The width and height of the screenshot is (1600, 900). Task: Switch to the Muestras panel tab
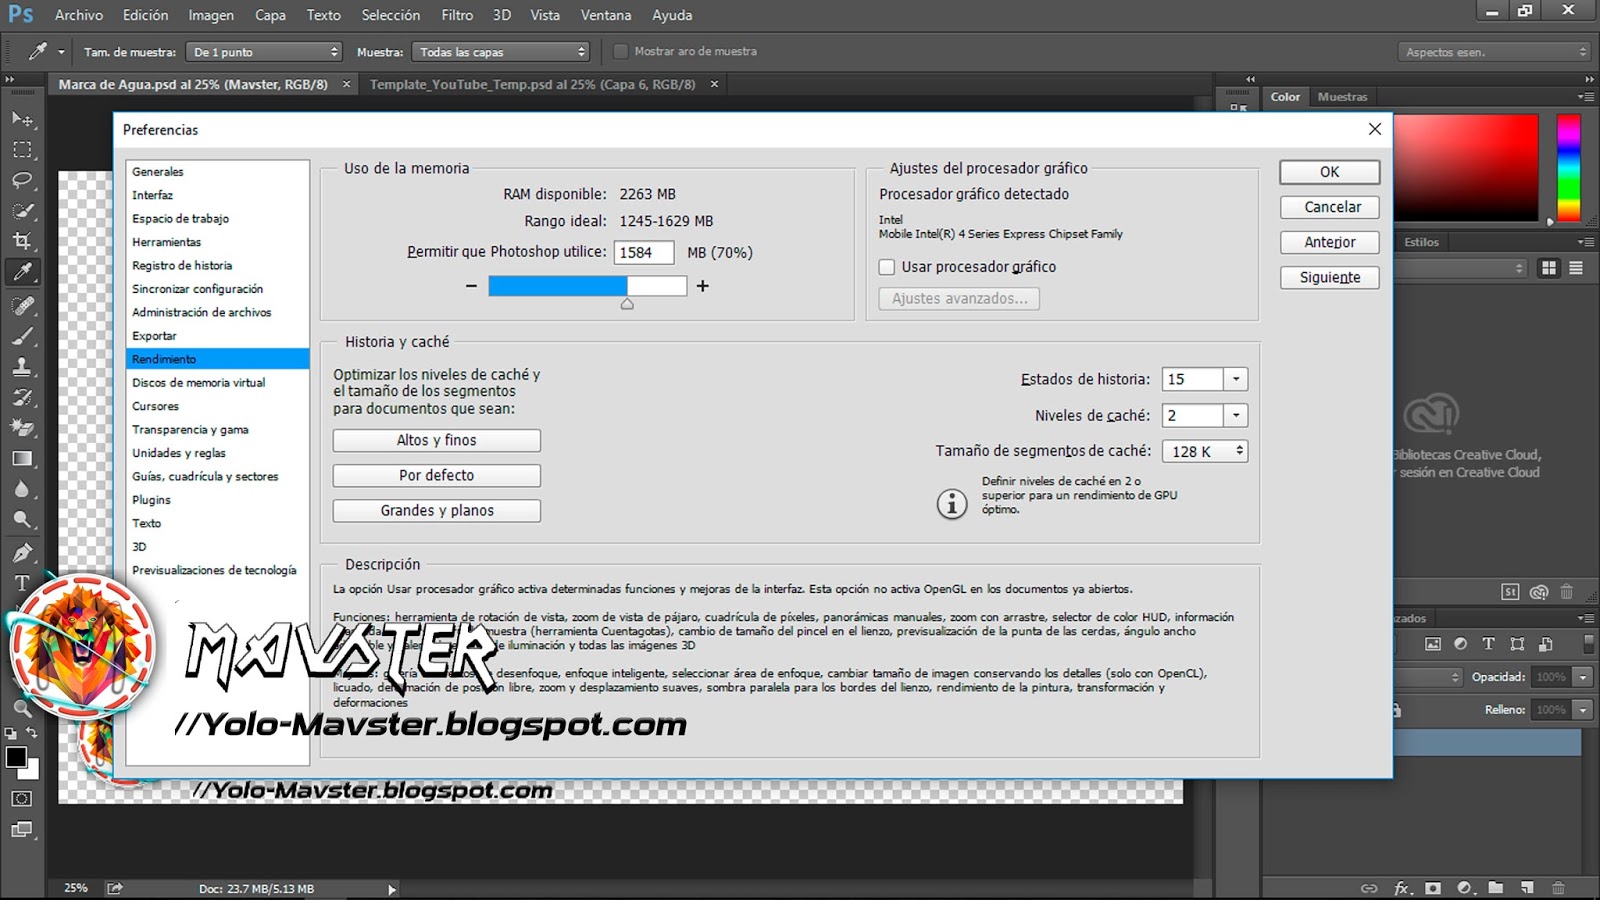(x=1342, y=97)
